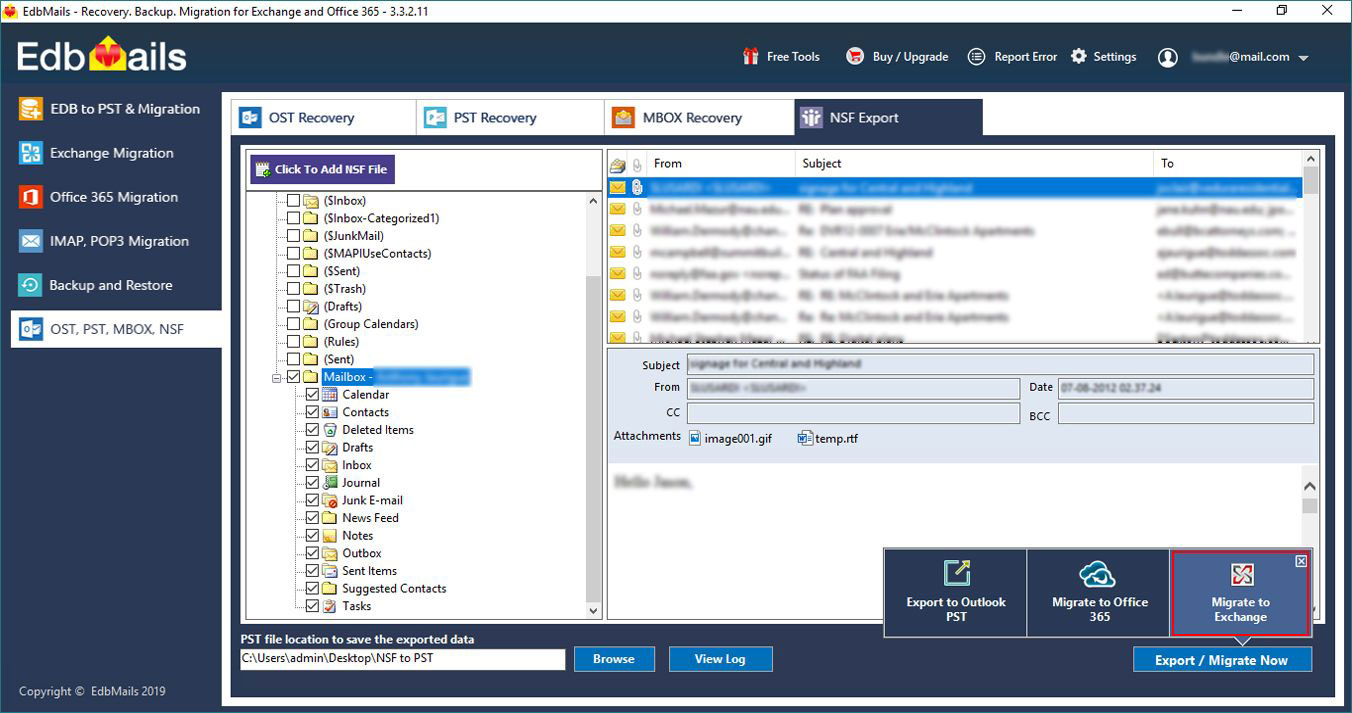The height and width of the screenshot is (713, 1352).
Task: Uncheck the Mailbox root checkbox
Action: (293, 377)
